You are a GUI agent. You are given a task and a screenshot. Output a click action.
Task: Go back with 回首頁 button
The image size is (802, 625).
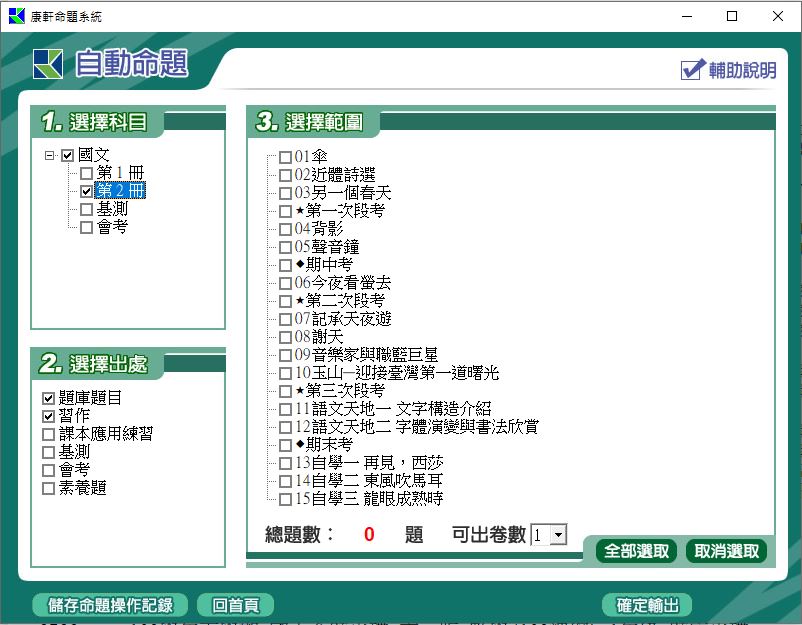(235, 605)
